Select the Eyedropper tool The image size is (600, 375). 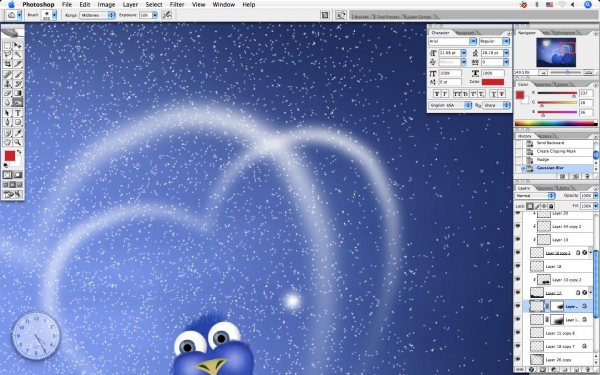pos(18,133)
